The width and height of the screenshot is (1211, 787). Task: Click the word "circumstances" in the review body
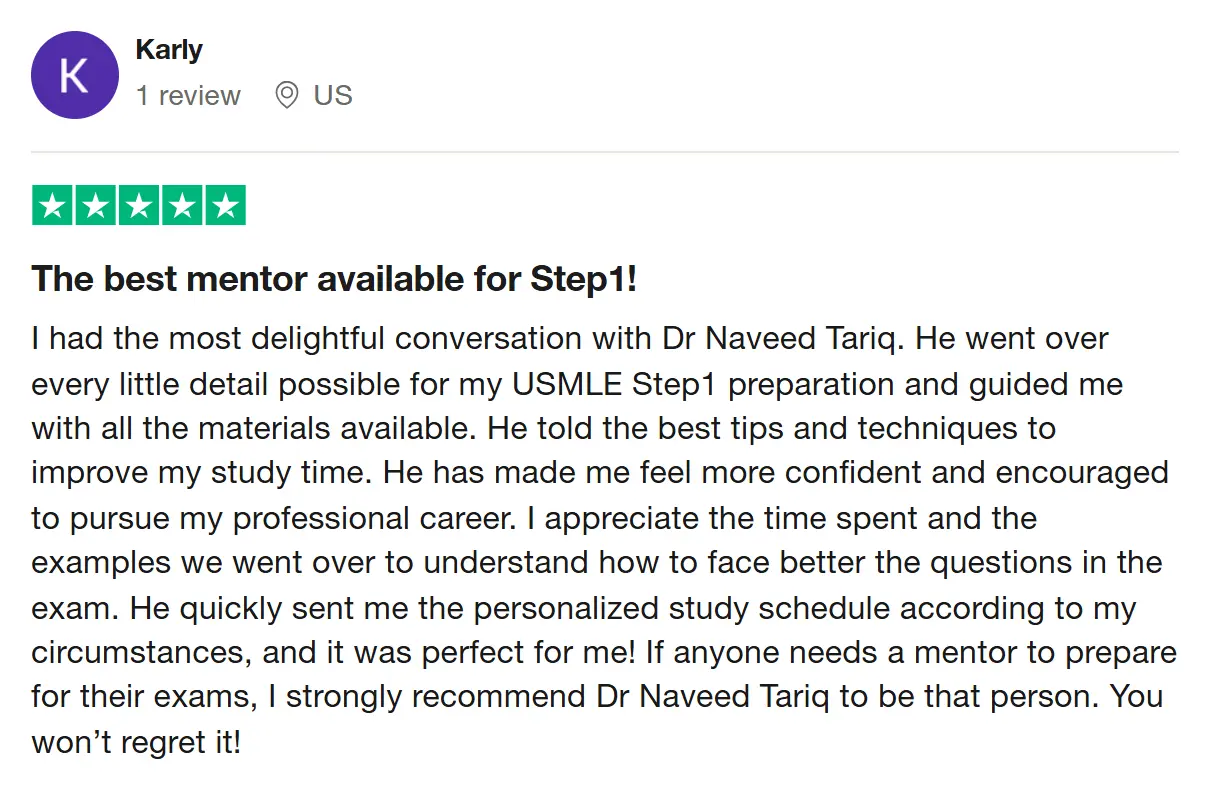click(137, 655)
